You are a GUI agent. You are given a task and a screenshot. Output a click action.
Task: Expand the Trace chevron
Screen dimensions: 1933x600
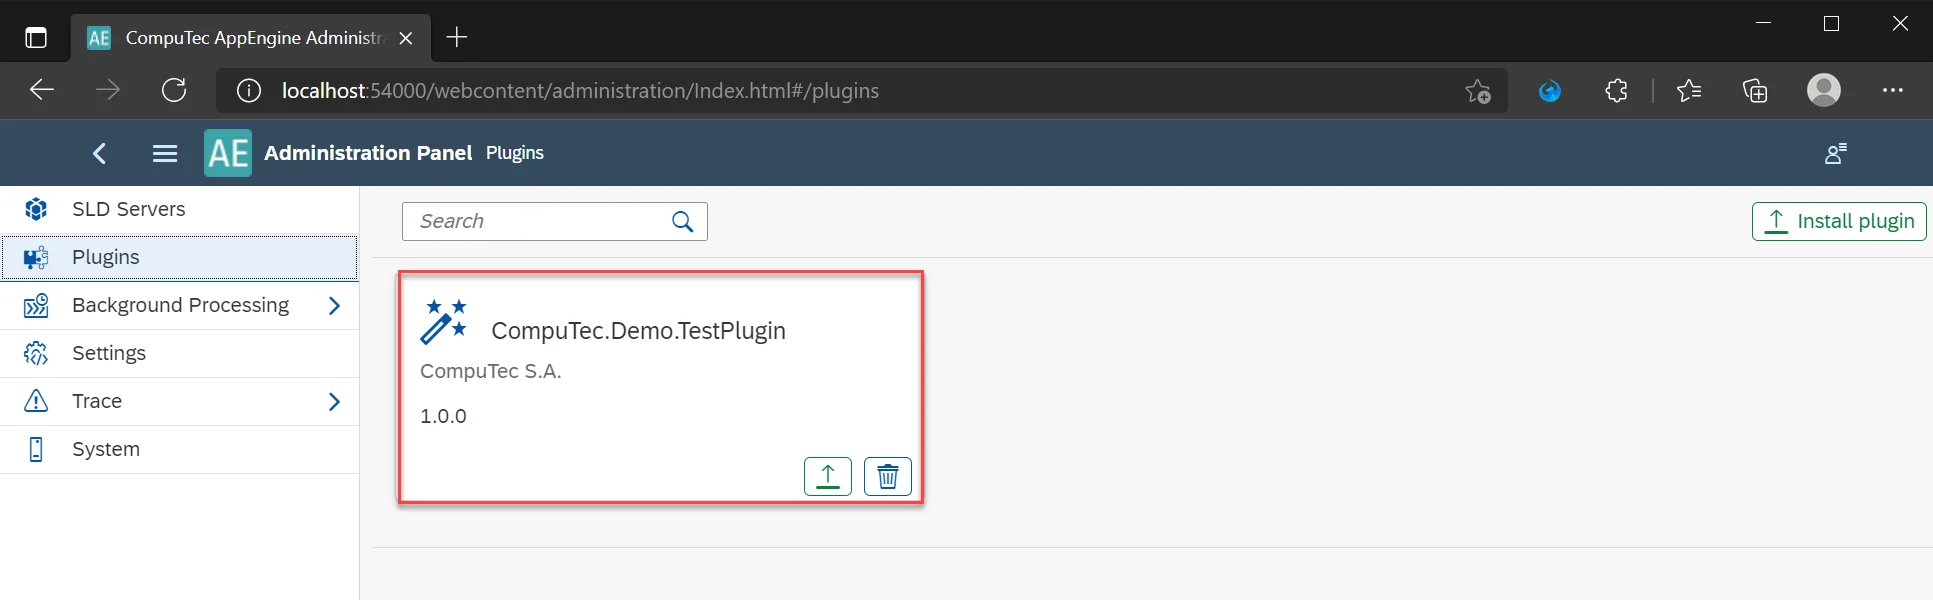tap(335, 401)
